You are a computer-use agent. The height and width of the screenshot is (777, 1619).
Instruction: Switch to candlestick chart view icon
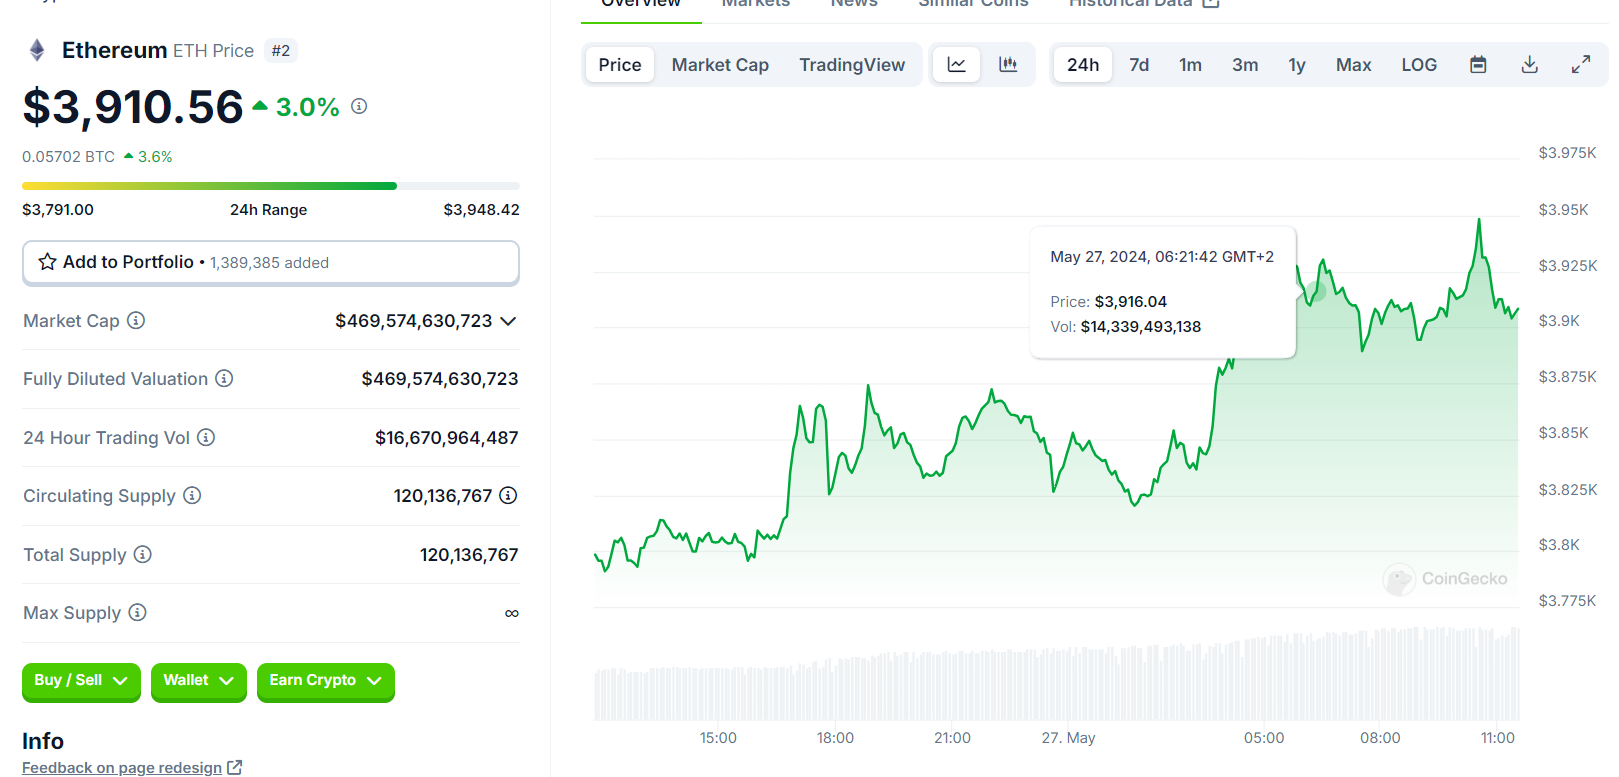[1008, 65]
